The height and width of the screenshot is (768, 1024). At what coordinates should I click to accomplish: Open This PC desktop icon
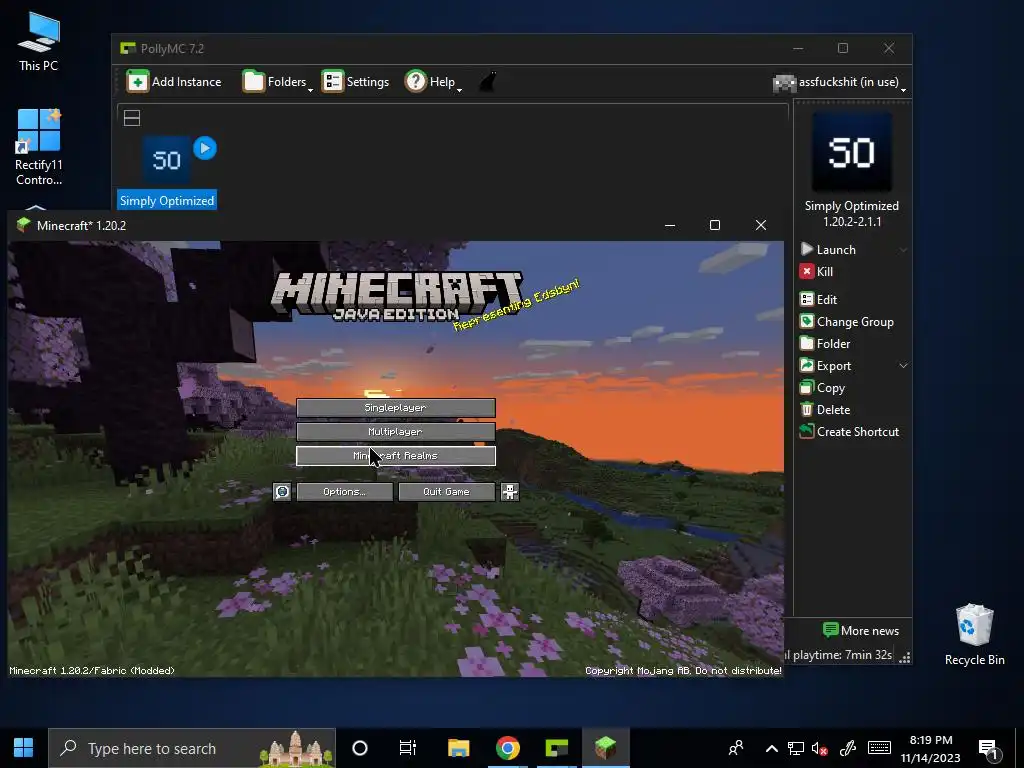[39, 42]
